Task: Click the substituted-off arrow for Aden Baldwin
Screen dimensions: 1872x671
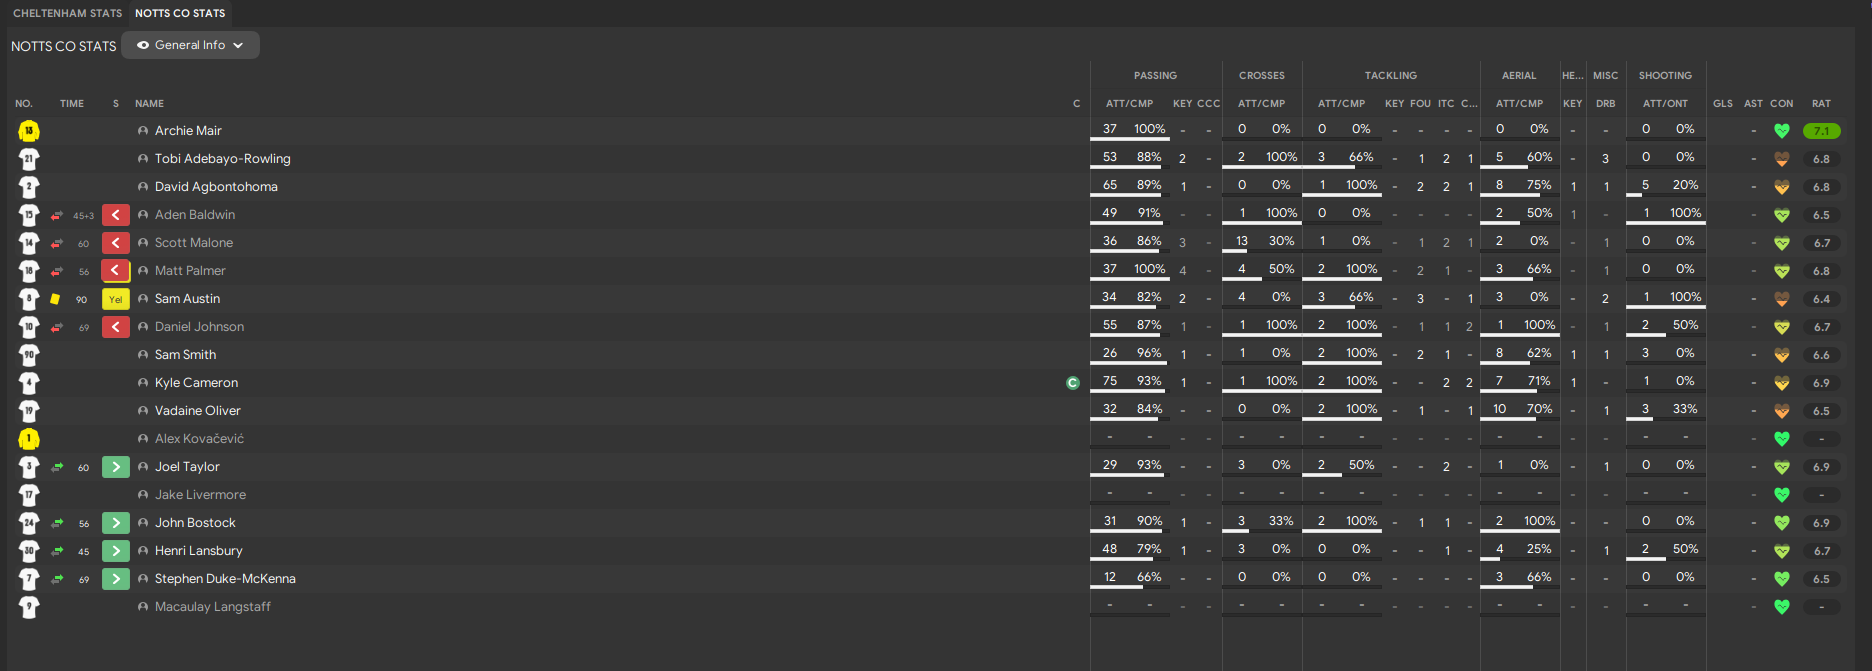Action: coord(116,215)
